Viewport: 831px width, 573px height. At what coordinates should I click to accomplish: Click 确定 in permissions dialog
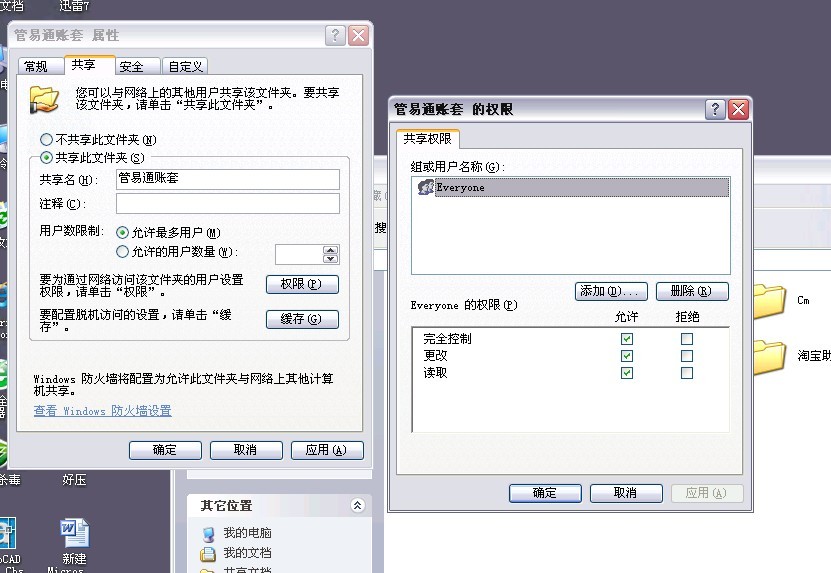(545, 493)
